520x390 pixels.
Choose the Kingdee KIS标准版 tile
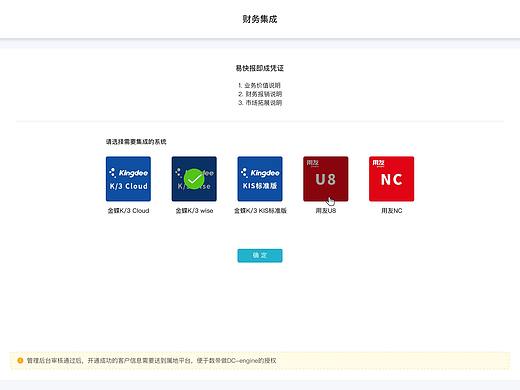click(x=260, y=179)
